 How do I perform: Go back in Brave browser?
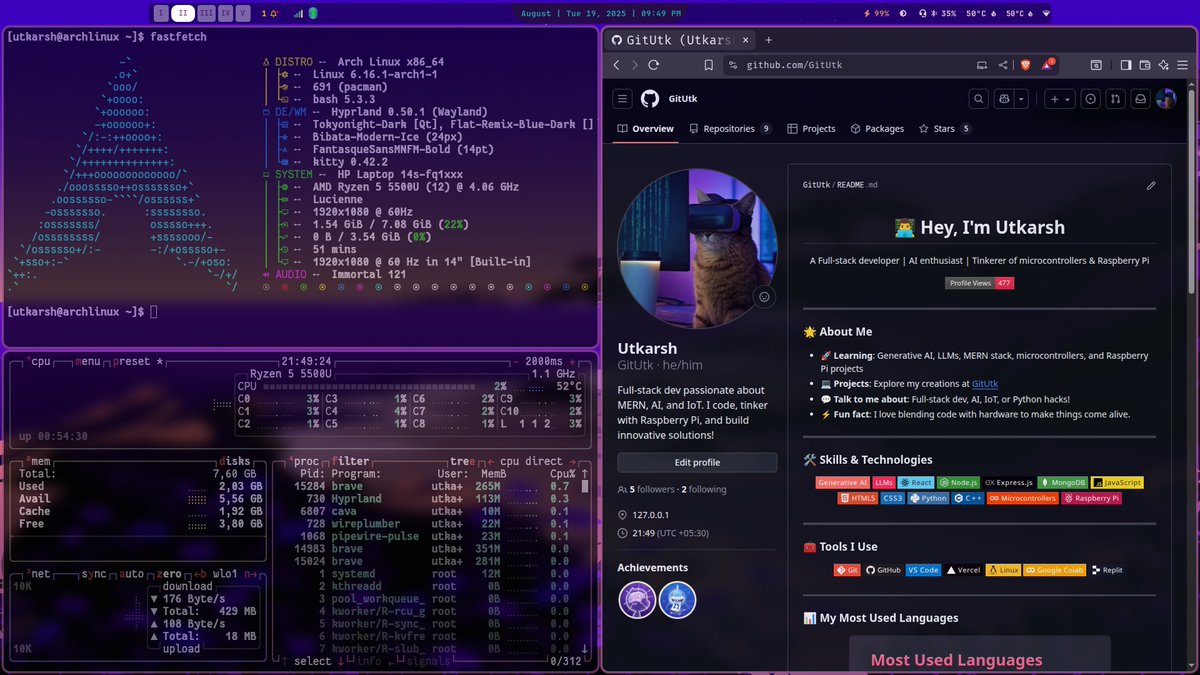(616, 64)
